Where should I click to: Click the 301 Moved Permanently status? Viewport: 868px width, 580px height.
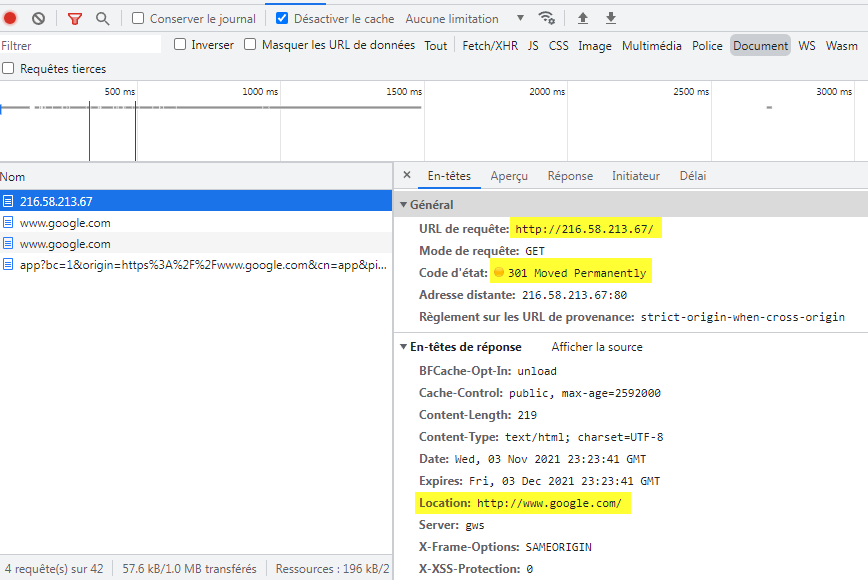(x=577, y=273)
